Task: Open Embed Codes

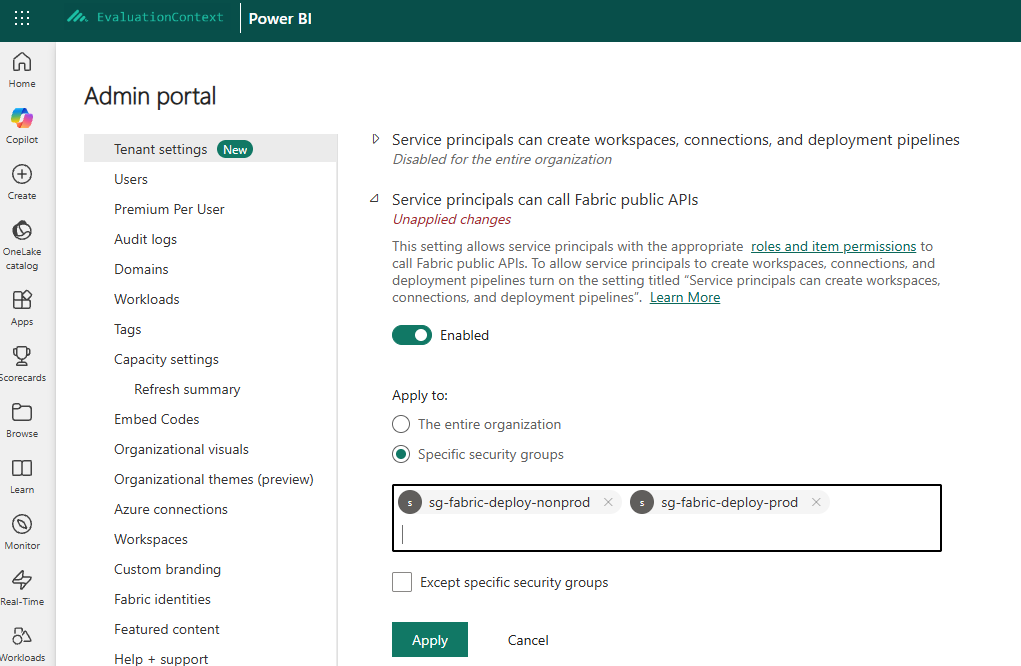Action: (156, 419)
